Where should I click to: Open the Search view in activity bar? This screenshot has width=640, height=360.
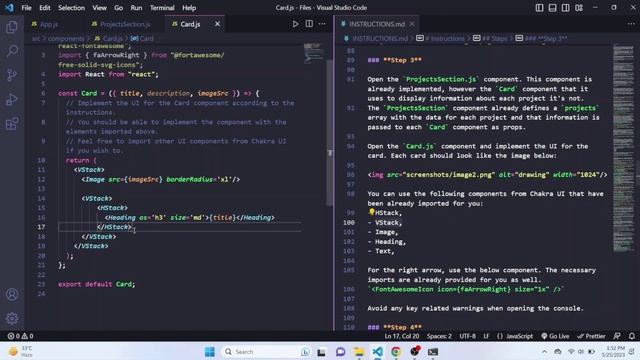(12, 51)
